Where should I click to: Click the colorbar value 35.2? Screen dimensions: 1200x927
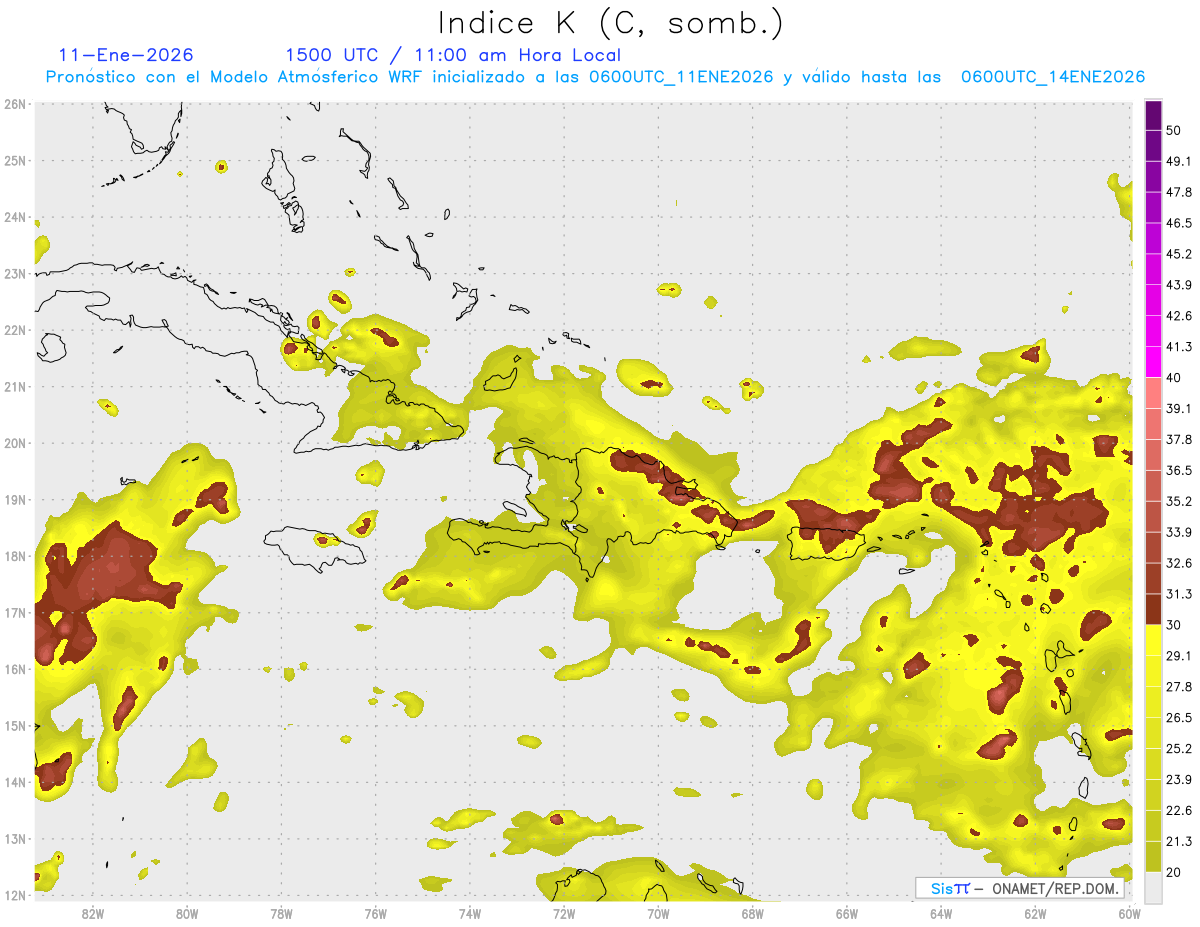tap(1178, 501)
